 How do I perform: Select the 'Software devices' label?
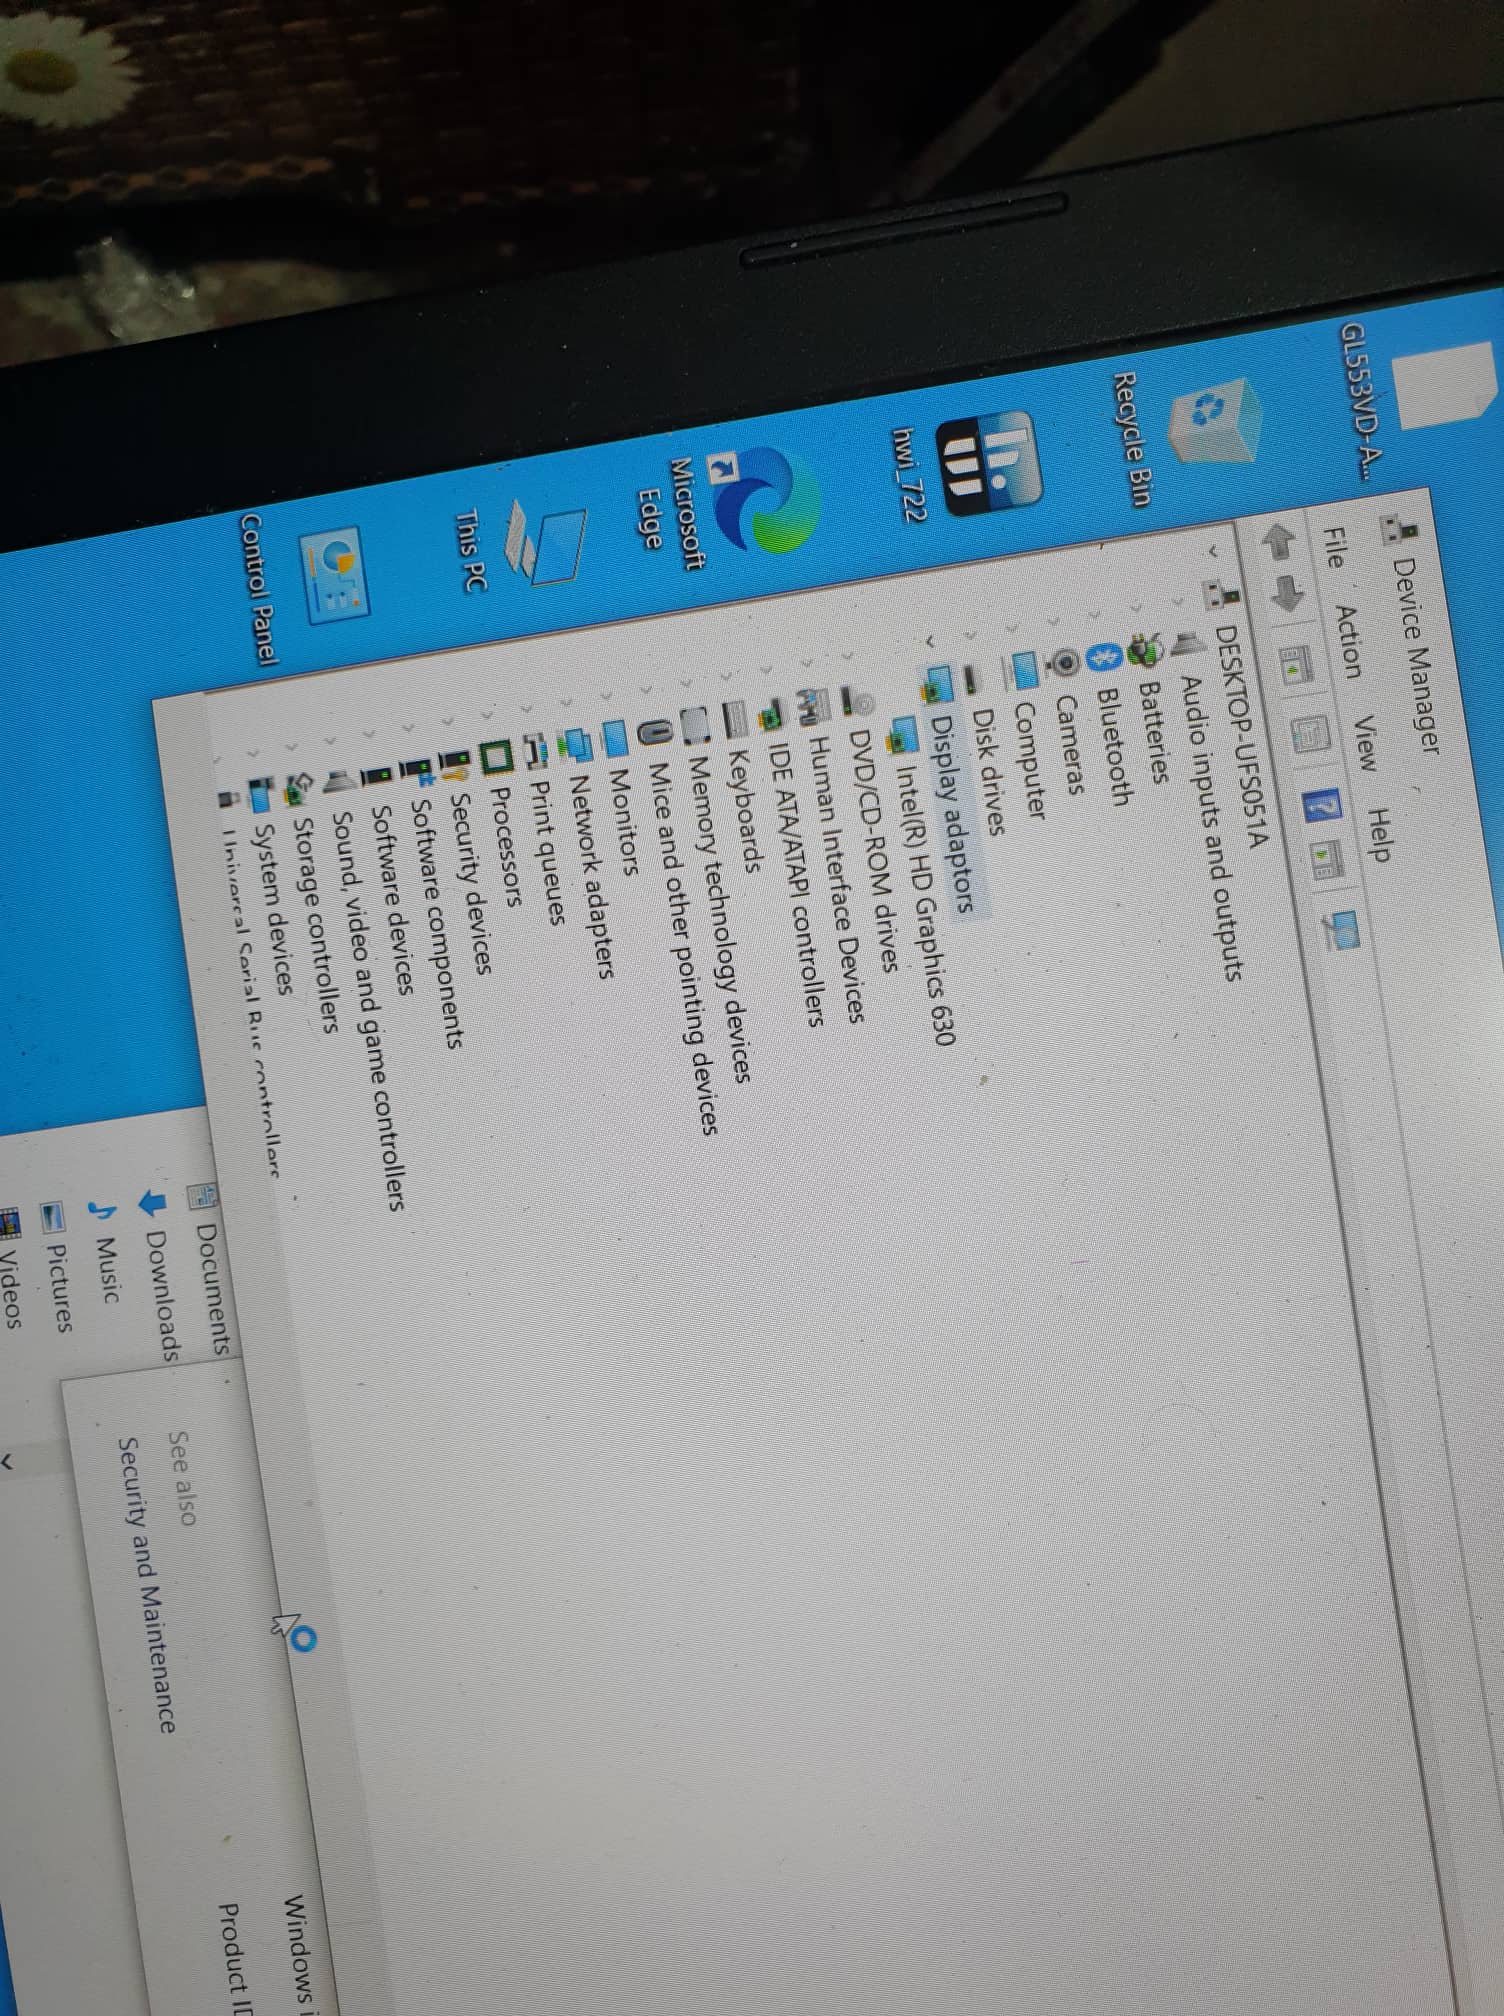(392, 898)
